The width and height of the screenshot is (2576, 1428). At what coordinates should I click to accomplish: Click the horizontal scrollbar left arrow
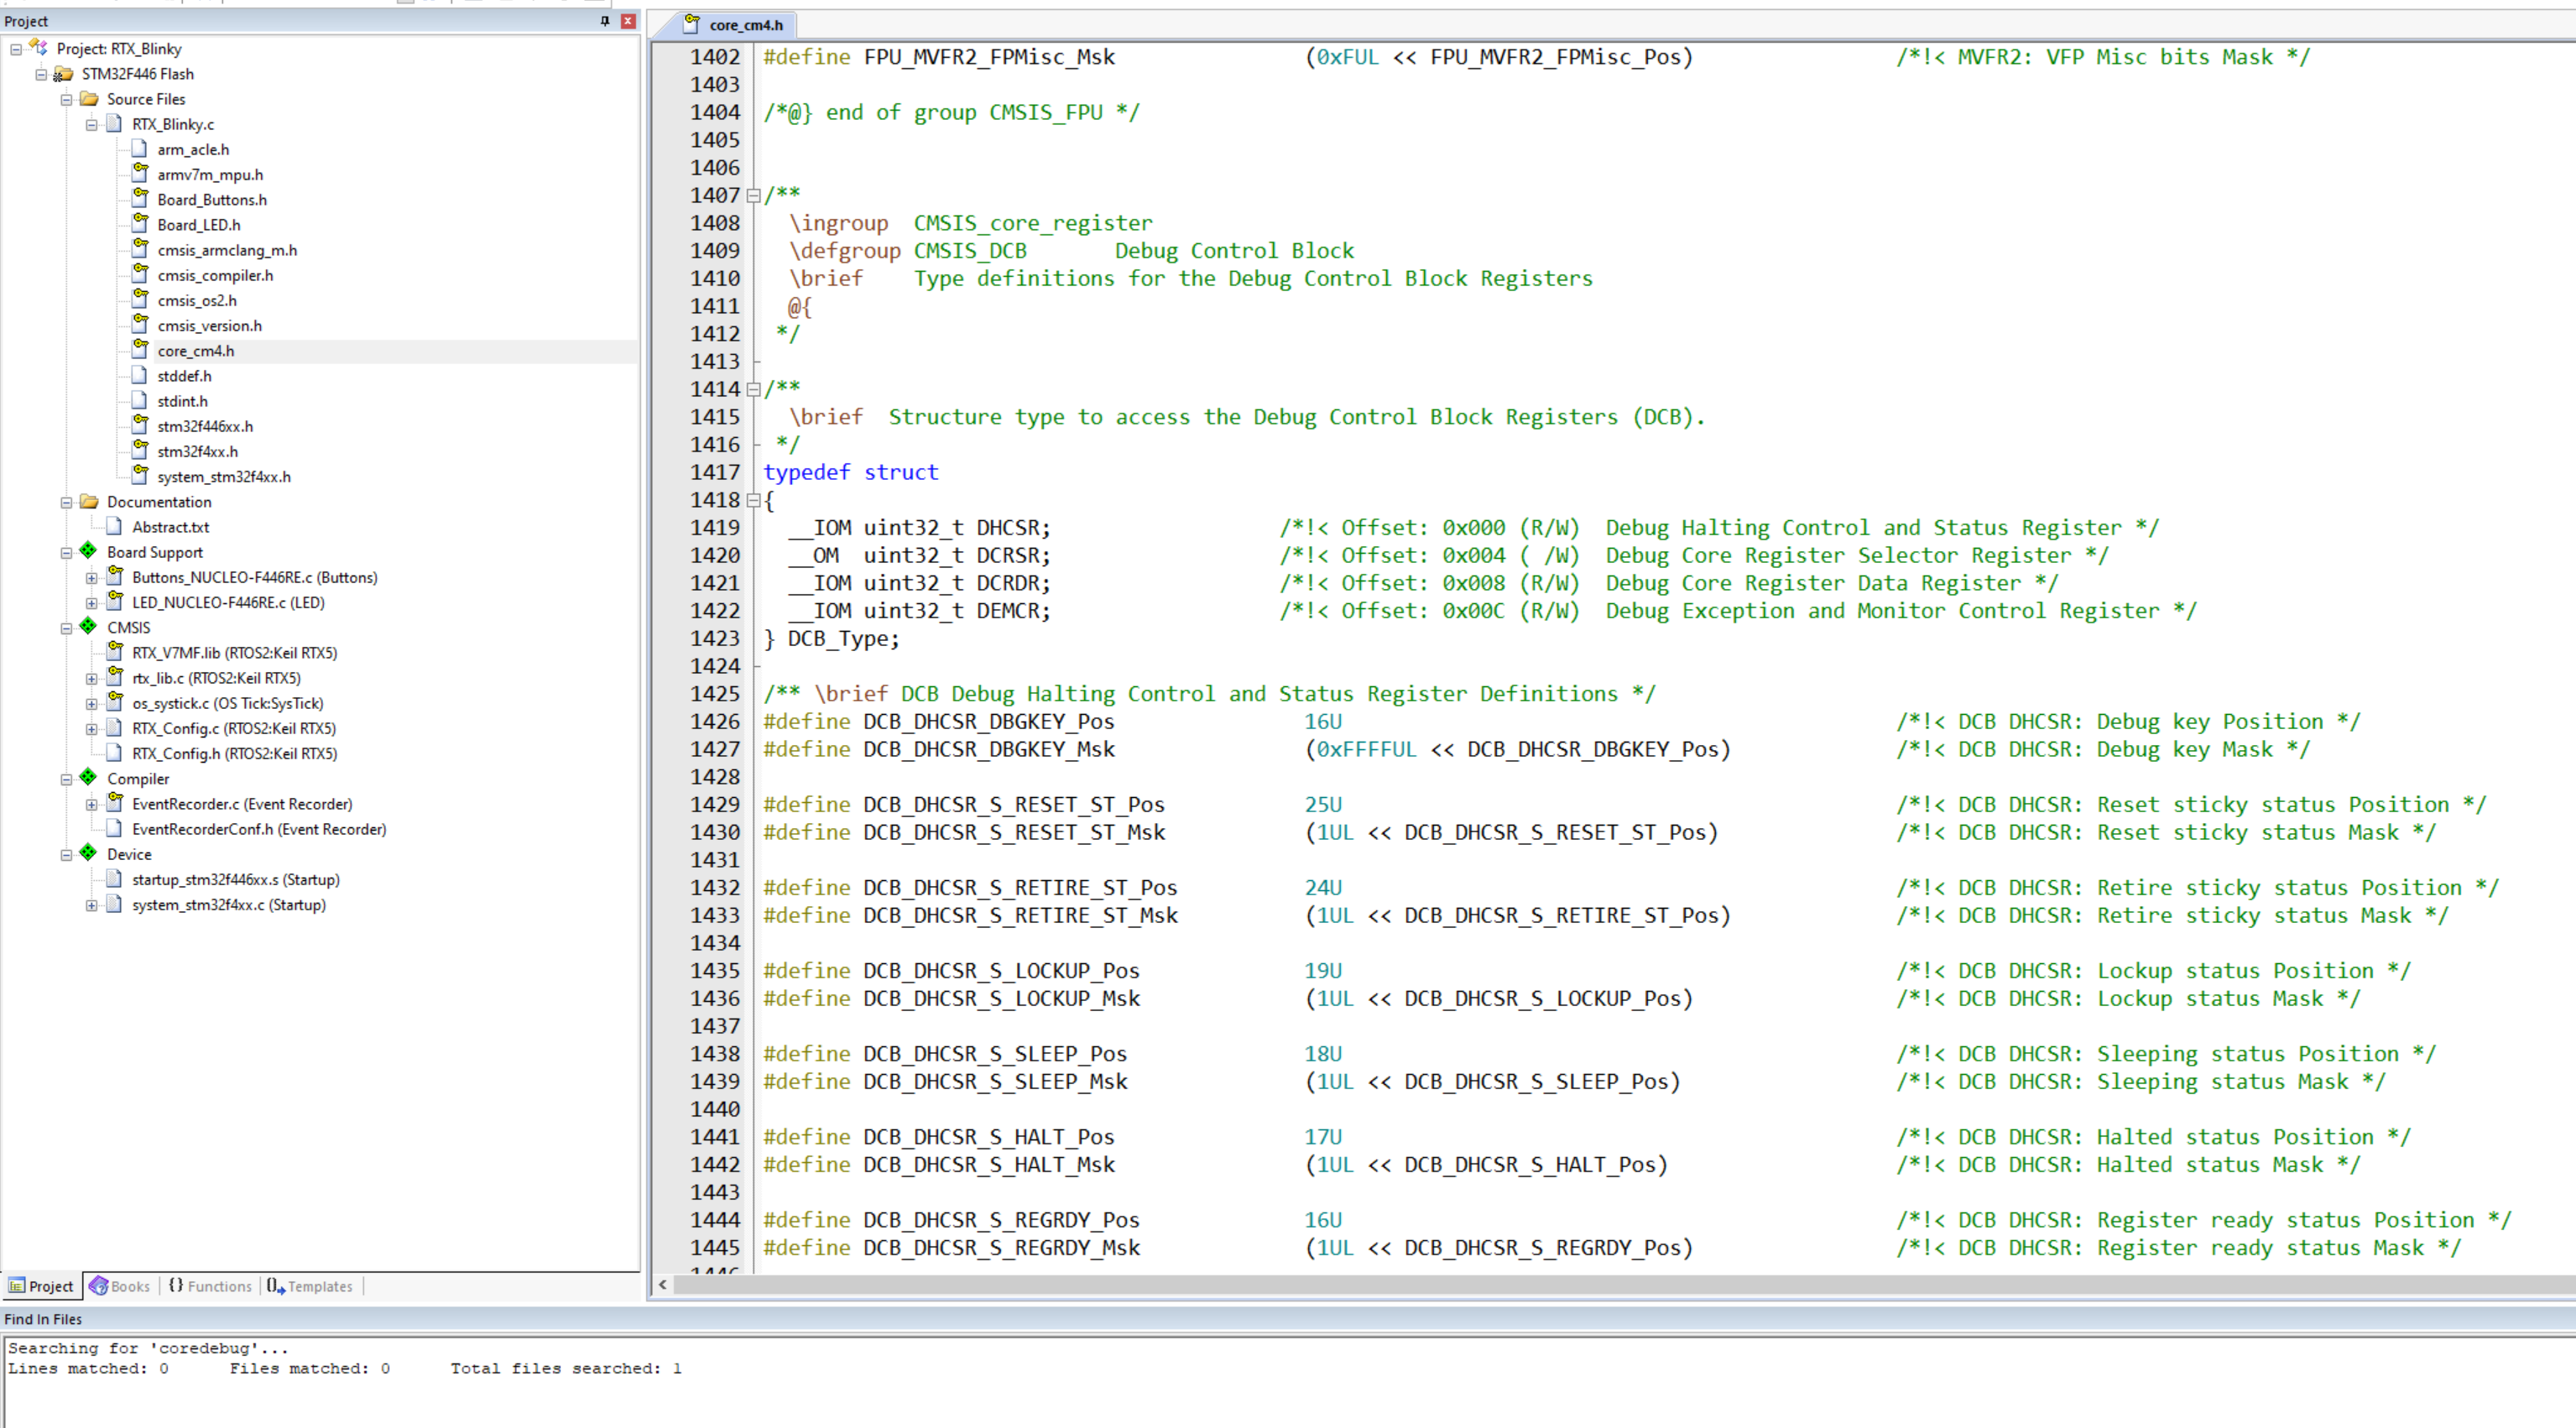click(662, 1285)
